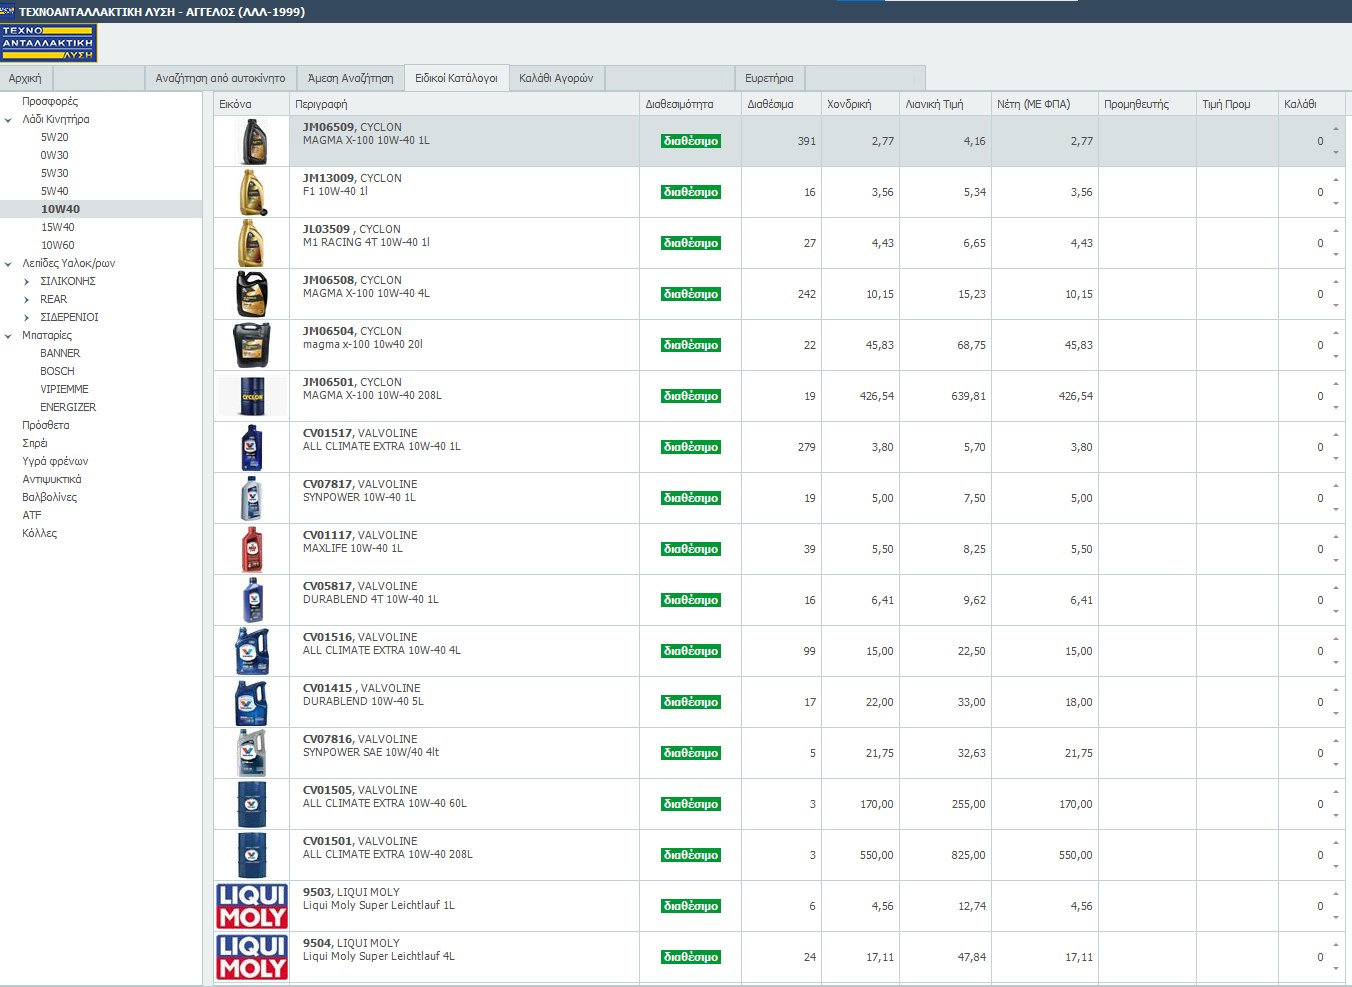The height and width of the screenshot is (987, 1352).
Task: Open the Αντιψυκτικά category
Action: [x=52, y=479]
